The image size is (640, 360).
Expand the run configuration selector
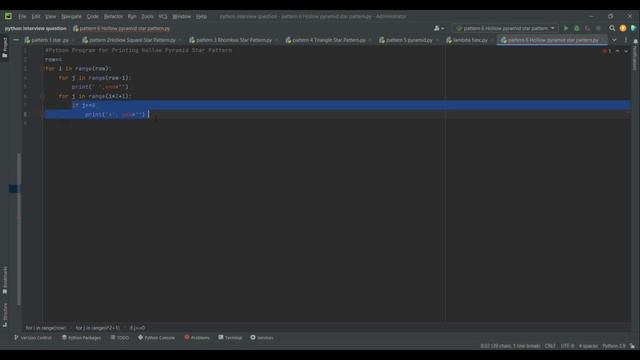pos(505,28)
